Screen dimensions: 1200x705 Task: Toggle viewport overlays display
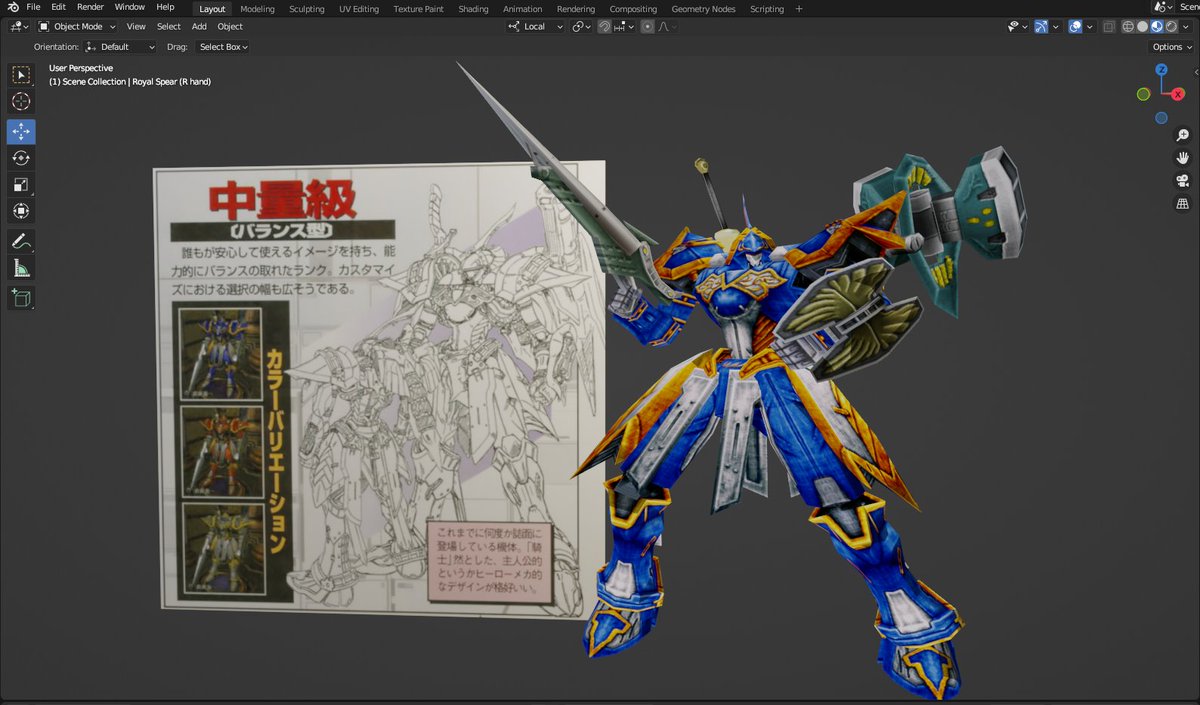pyautogui.click(x=1075, y=27)
